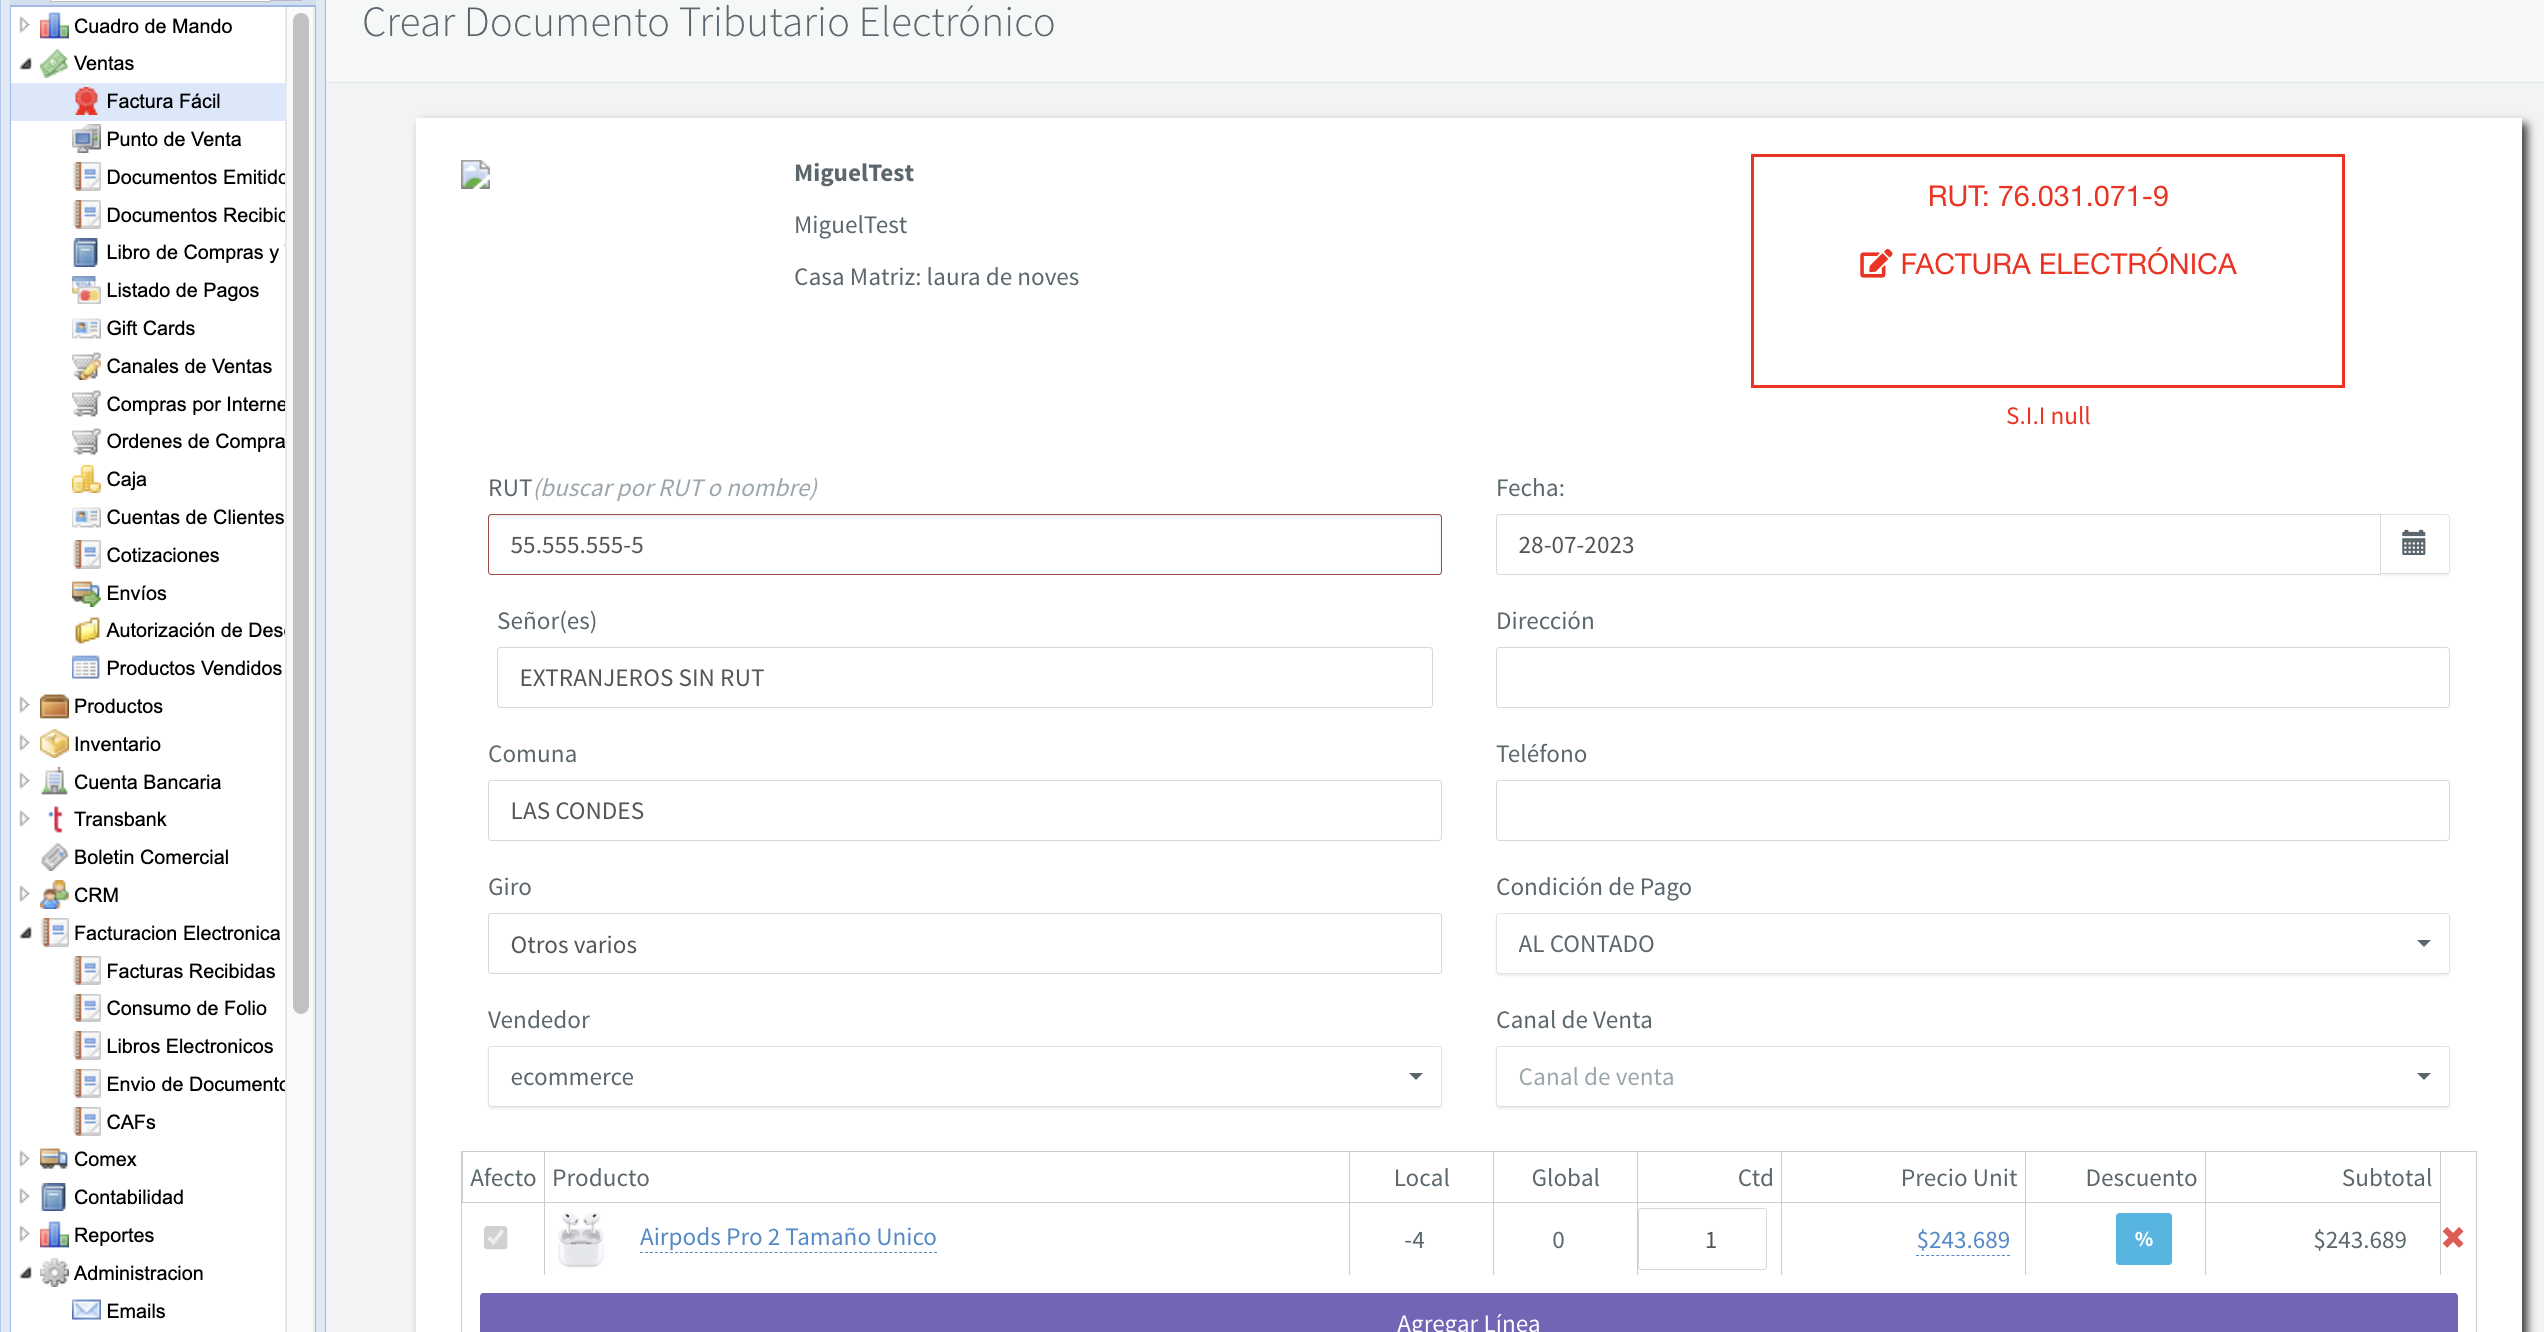Click the Airpods Pro 2 Tamaño Unico link
This screenshot has width=2544, height=1332.
pos(788,1237)
